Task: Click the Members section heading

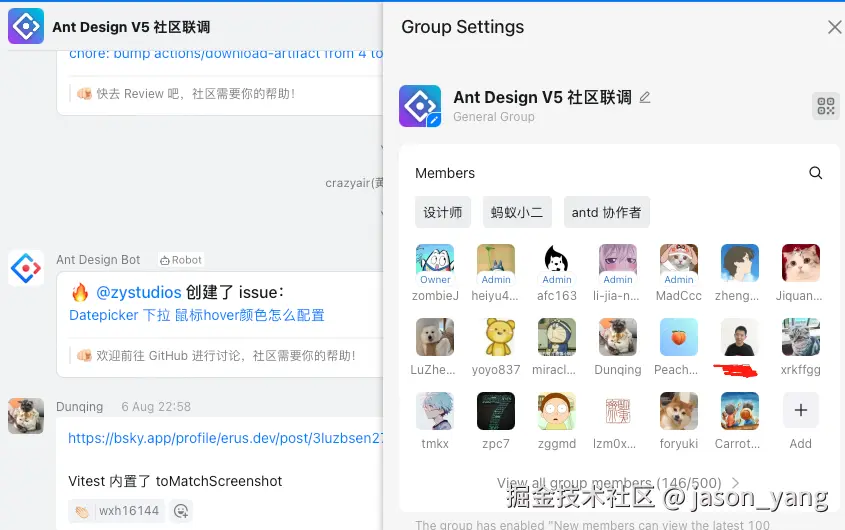Action: pyautogui.click(x=445, y=173)
